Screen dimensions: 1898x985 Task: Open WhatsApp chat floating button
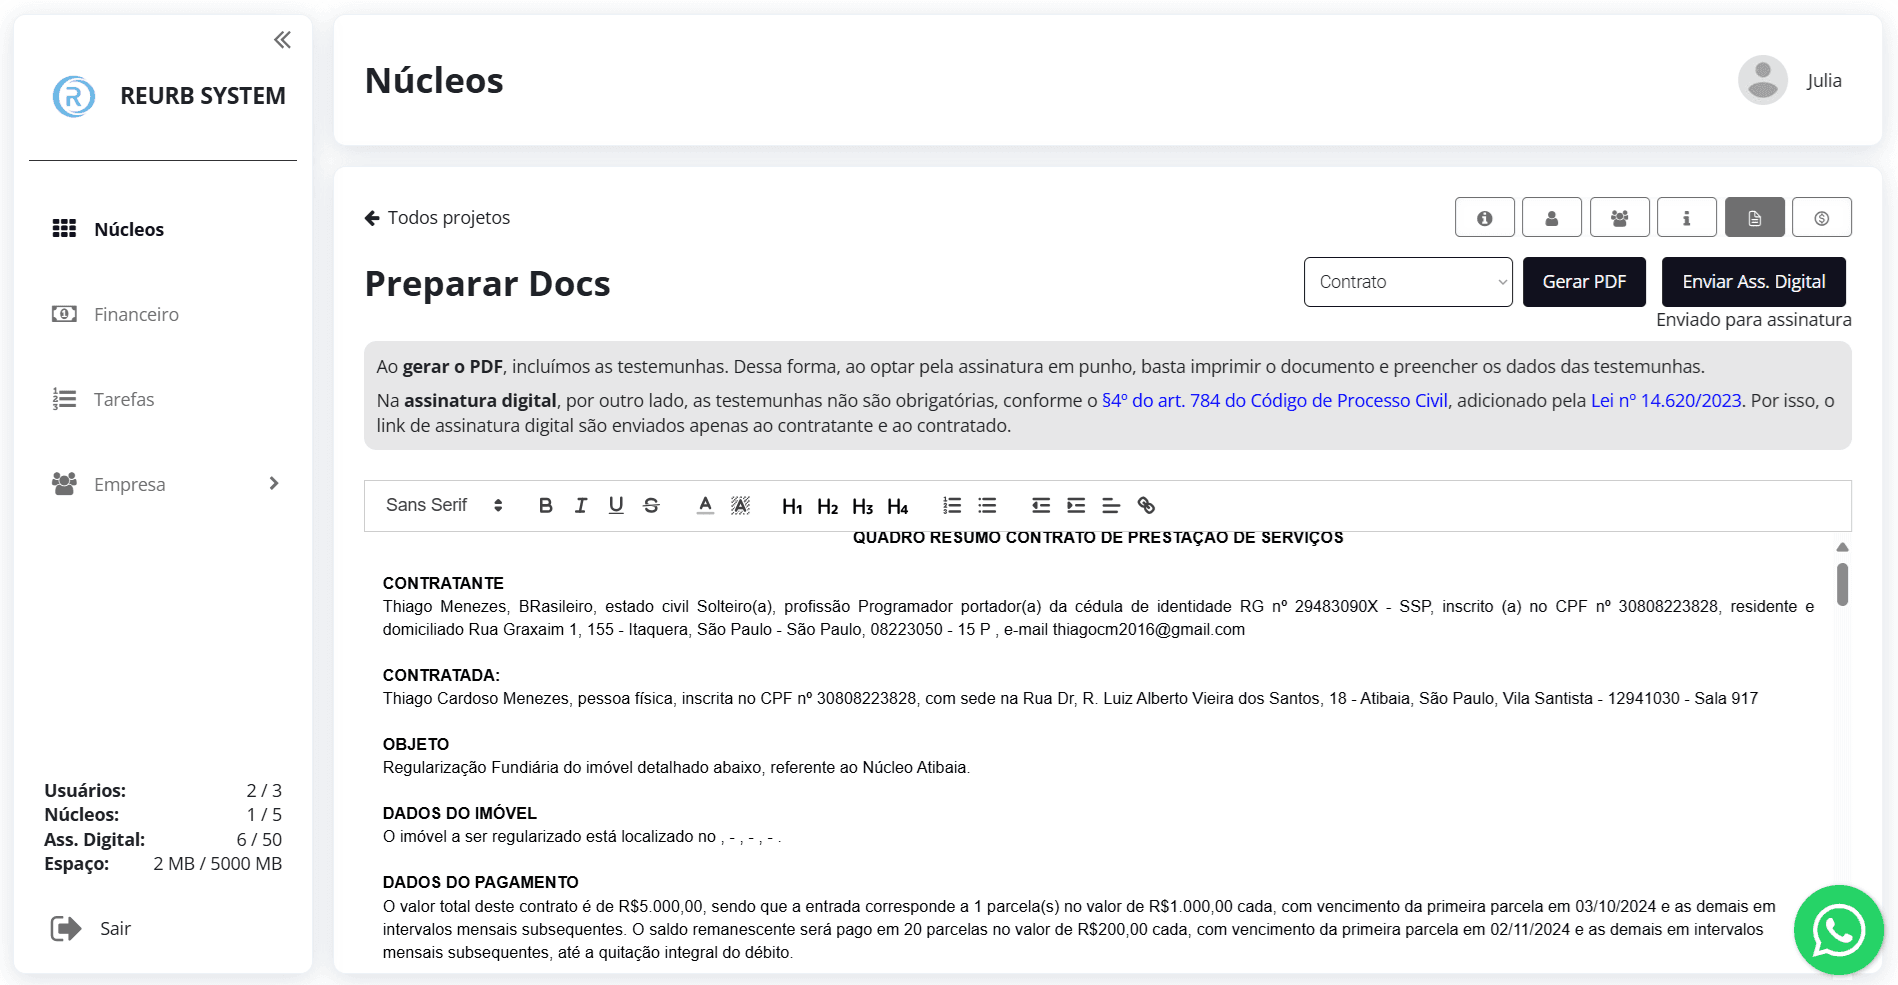click(1838, 930)
